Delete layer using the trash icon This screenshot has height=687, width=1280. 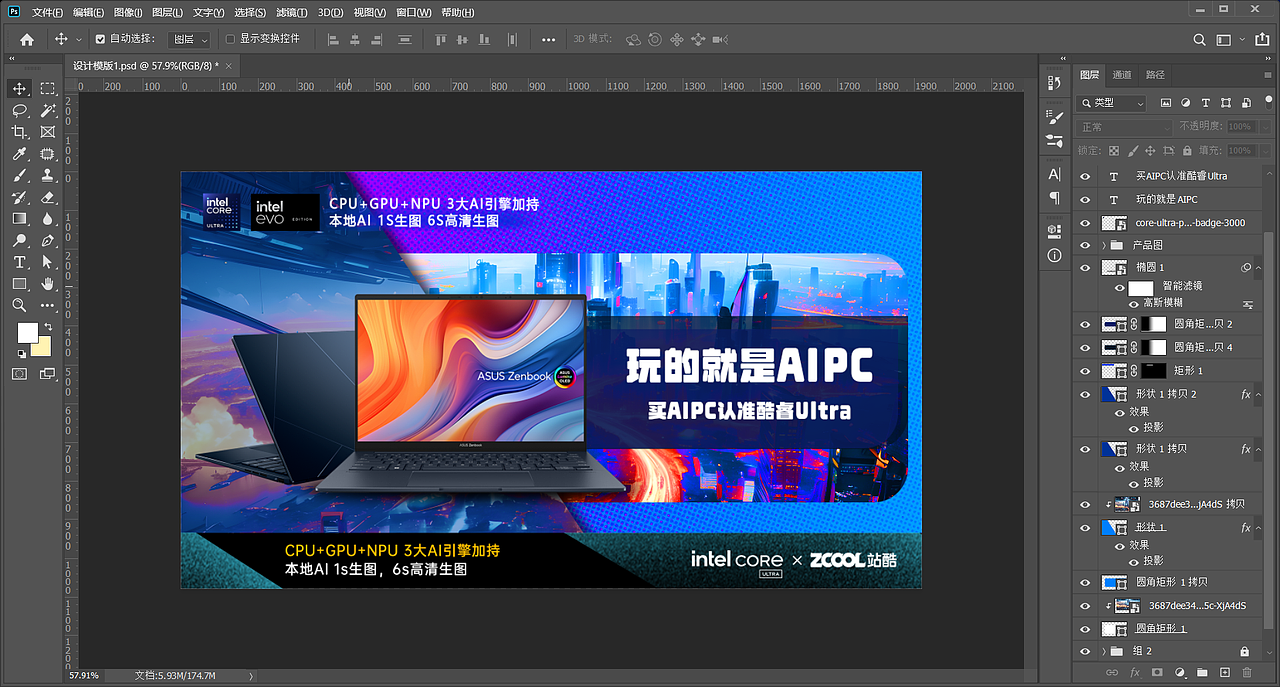tap(1246, 673)
